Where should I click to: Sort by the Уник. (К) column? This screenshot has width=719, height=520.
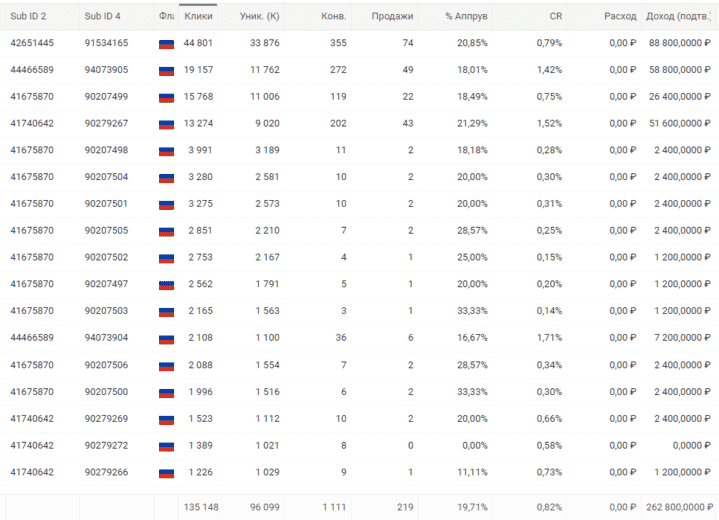[260, 16]
